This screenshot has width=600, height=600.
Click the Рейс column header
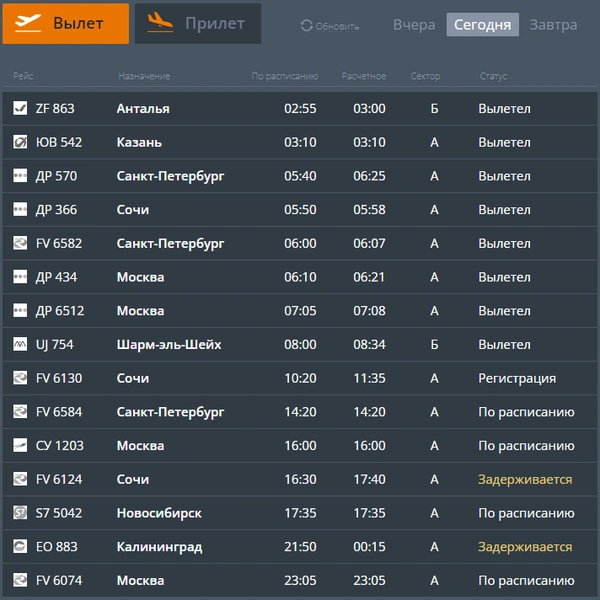click(x=23, y=76)
